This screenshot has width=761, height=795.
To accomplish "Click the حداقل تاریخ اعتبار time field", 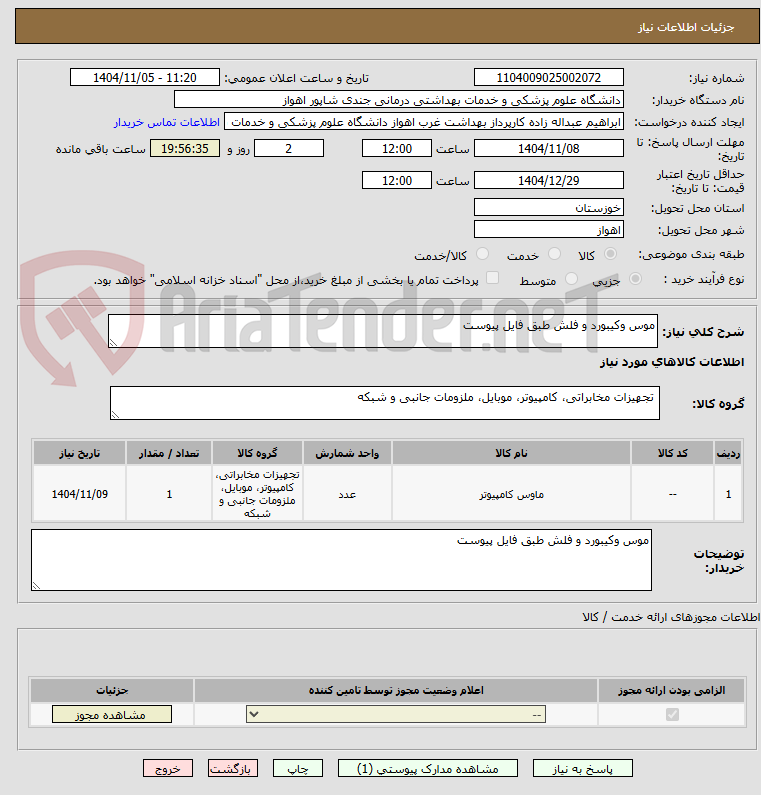I will [396, 180].
